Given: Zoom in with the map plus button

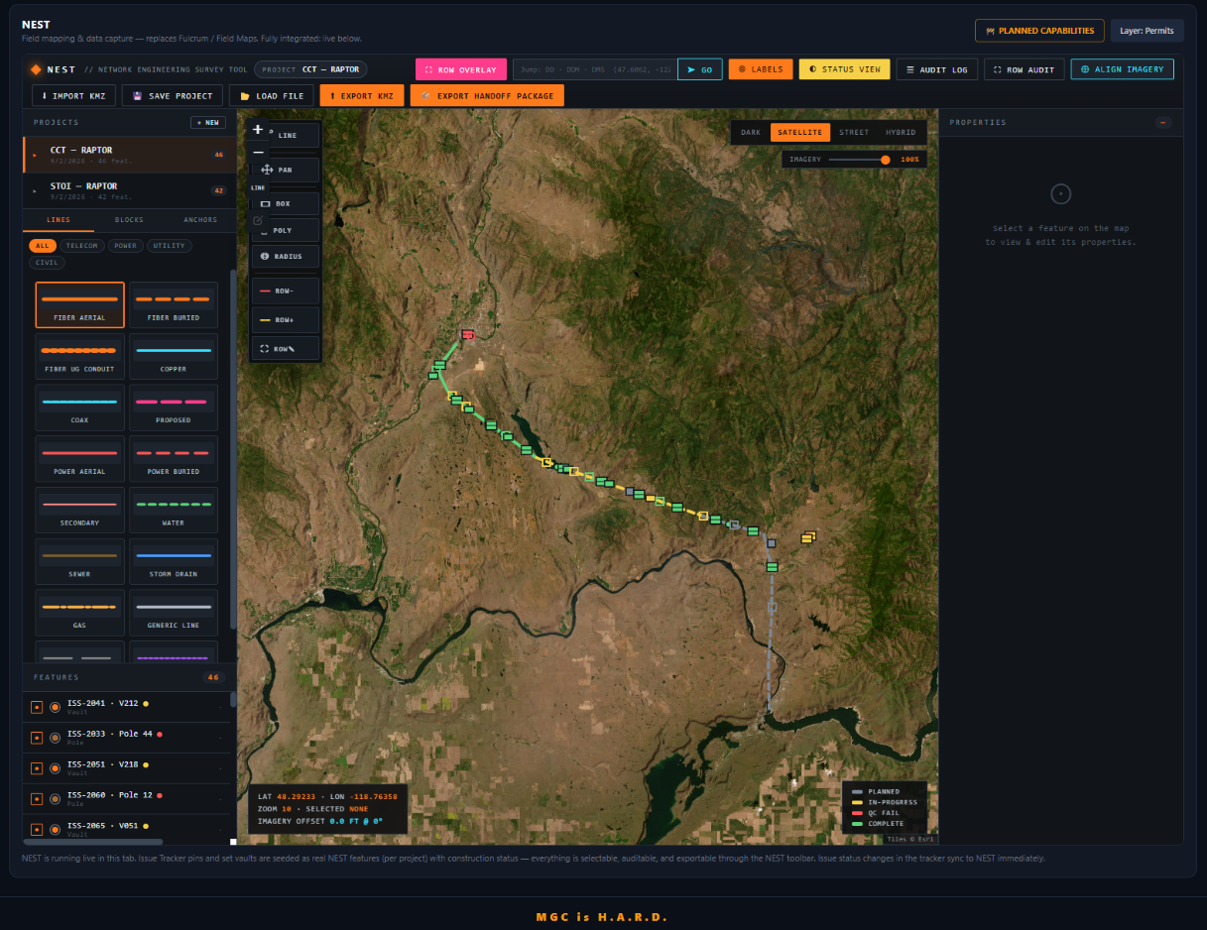Looking at the screenshot, I should 258,130.
